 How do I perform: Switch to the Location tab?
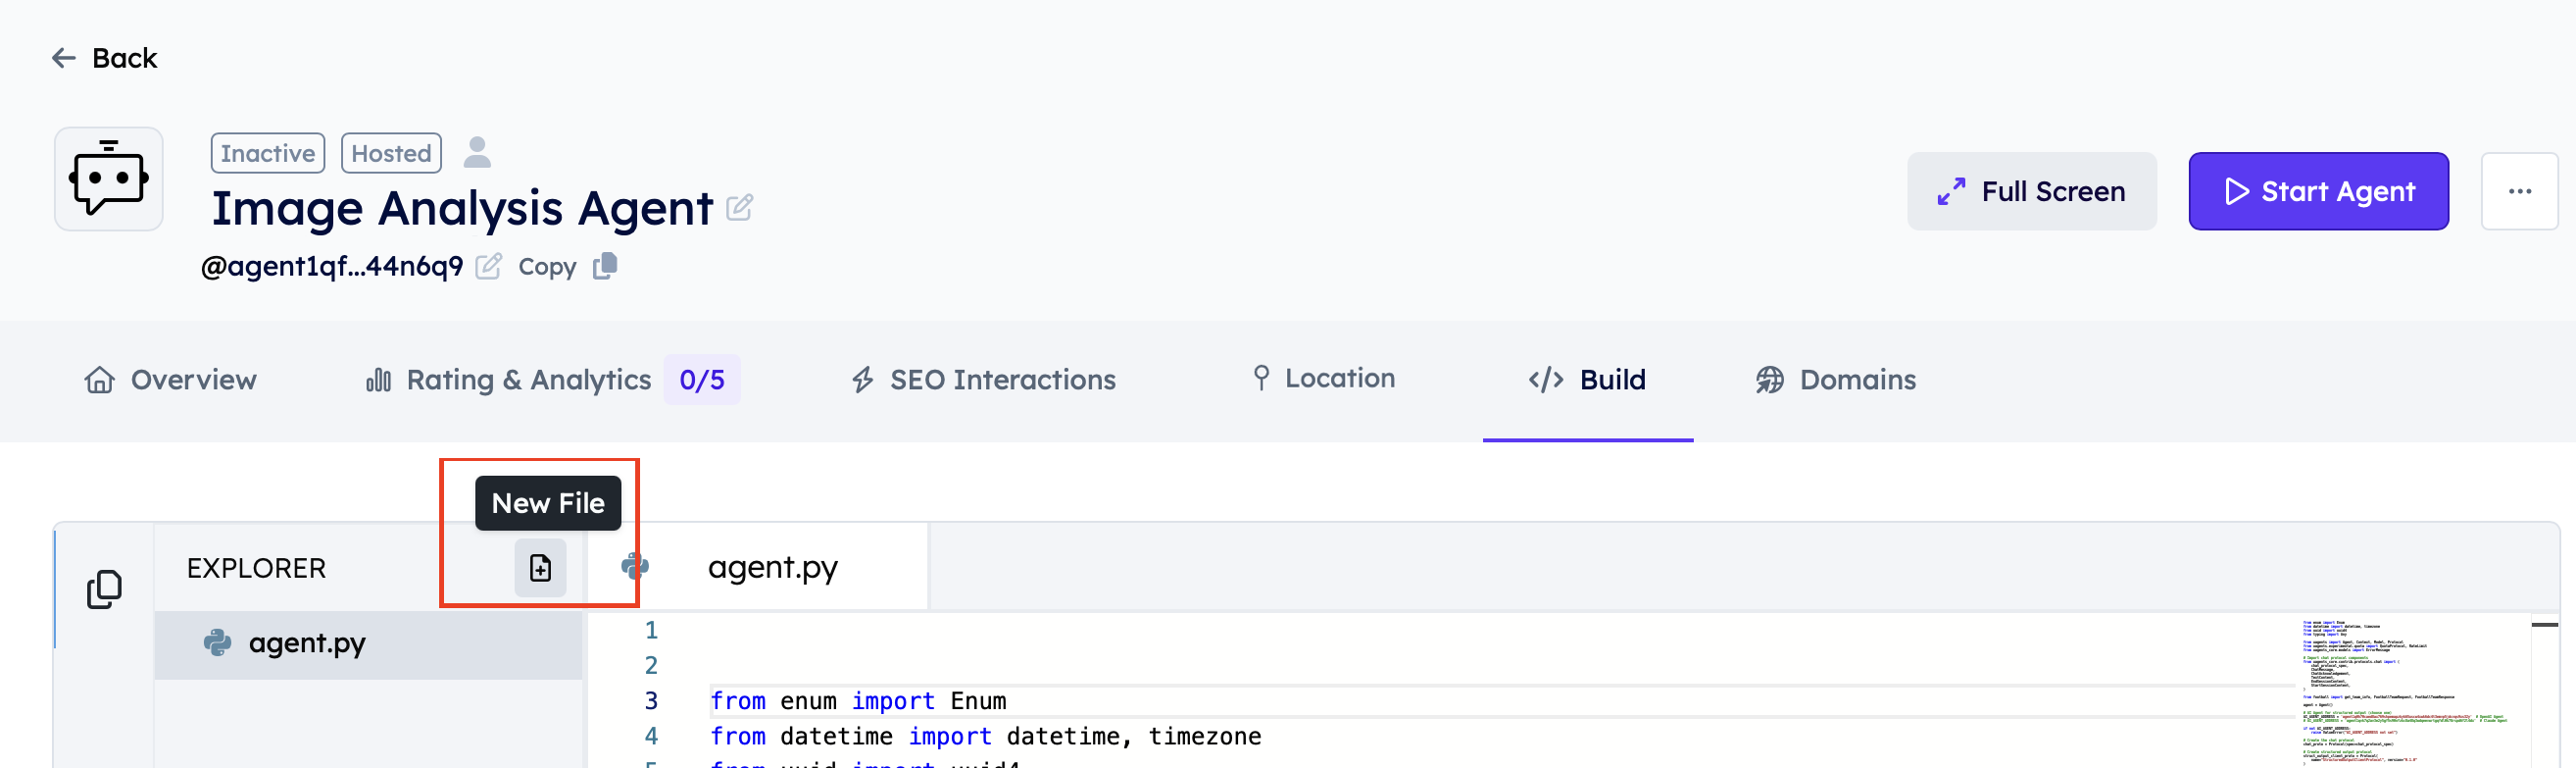point(1323,379)
